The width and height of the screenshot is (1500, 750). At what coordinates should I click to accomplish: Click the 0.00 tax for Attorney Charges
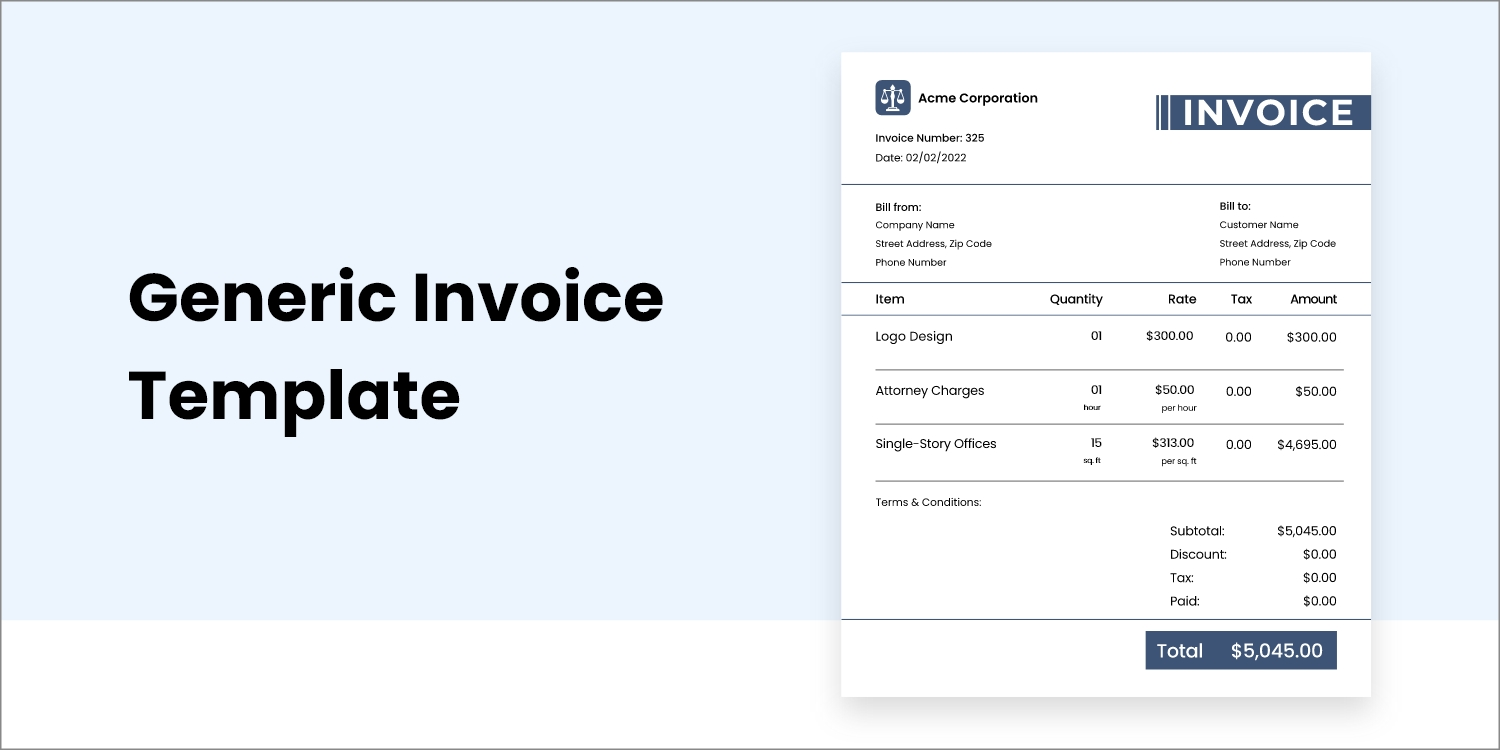pyautogui.click(x=1239, y=391)
